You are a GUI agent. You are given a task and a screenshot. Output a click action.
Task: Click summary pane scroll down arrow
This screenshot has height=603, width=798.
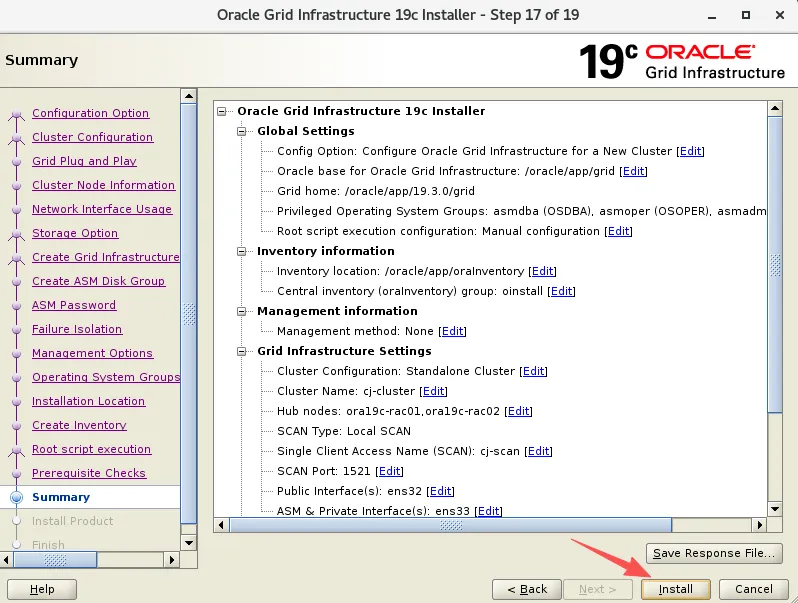point(775,509)
